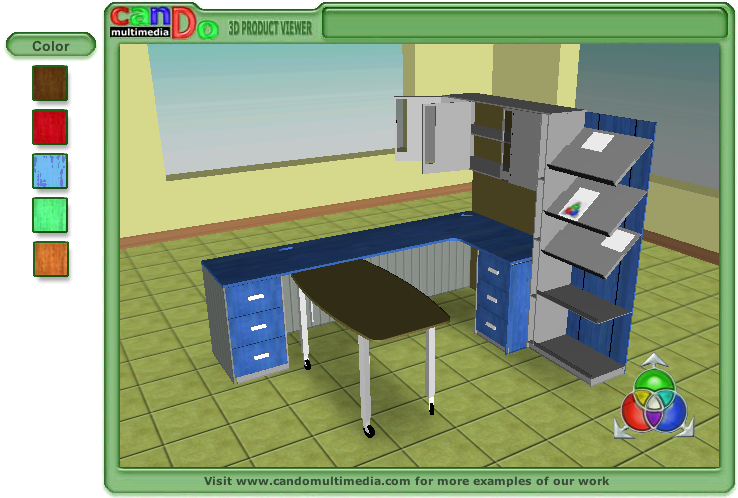Click the blue L-shaped desktop surface
The width and height of the screenshot is (738, 498).
pos(367,247)
